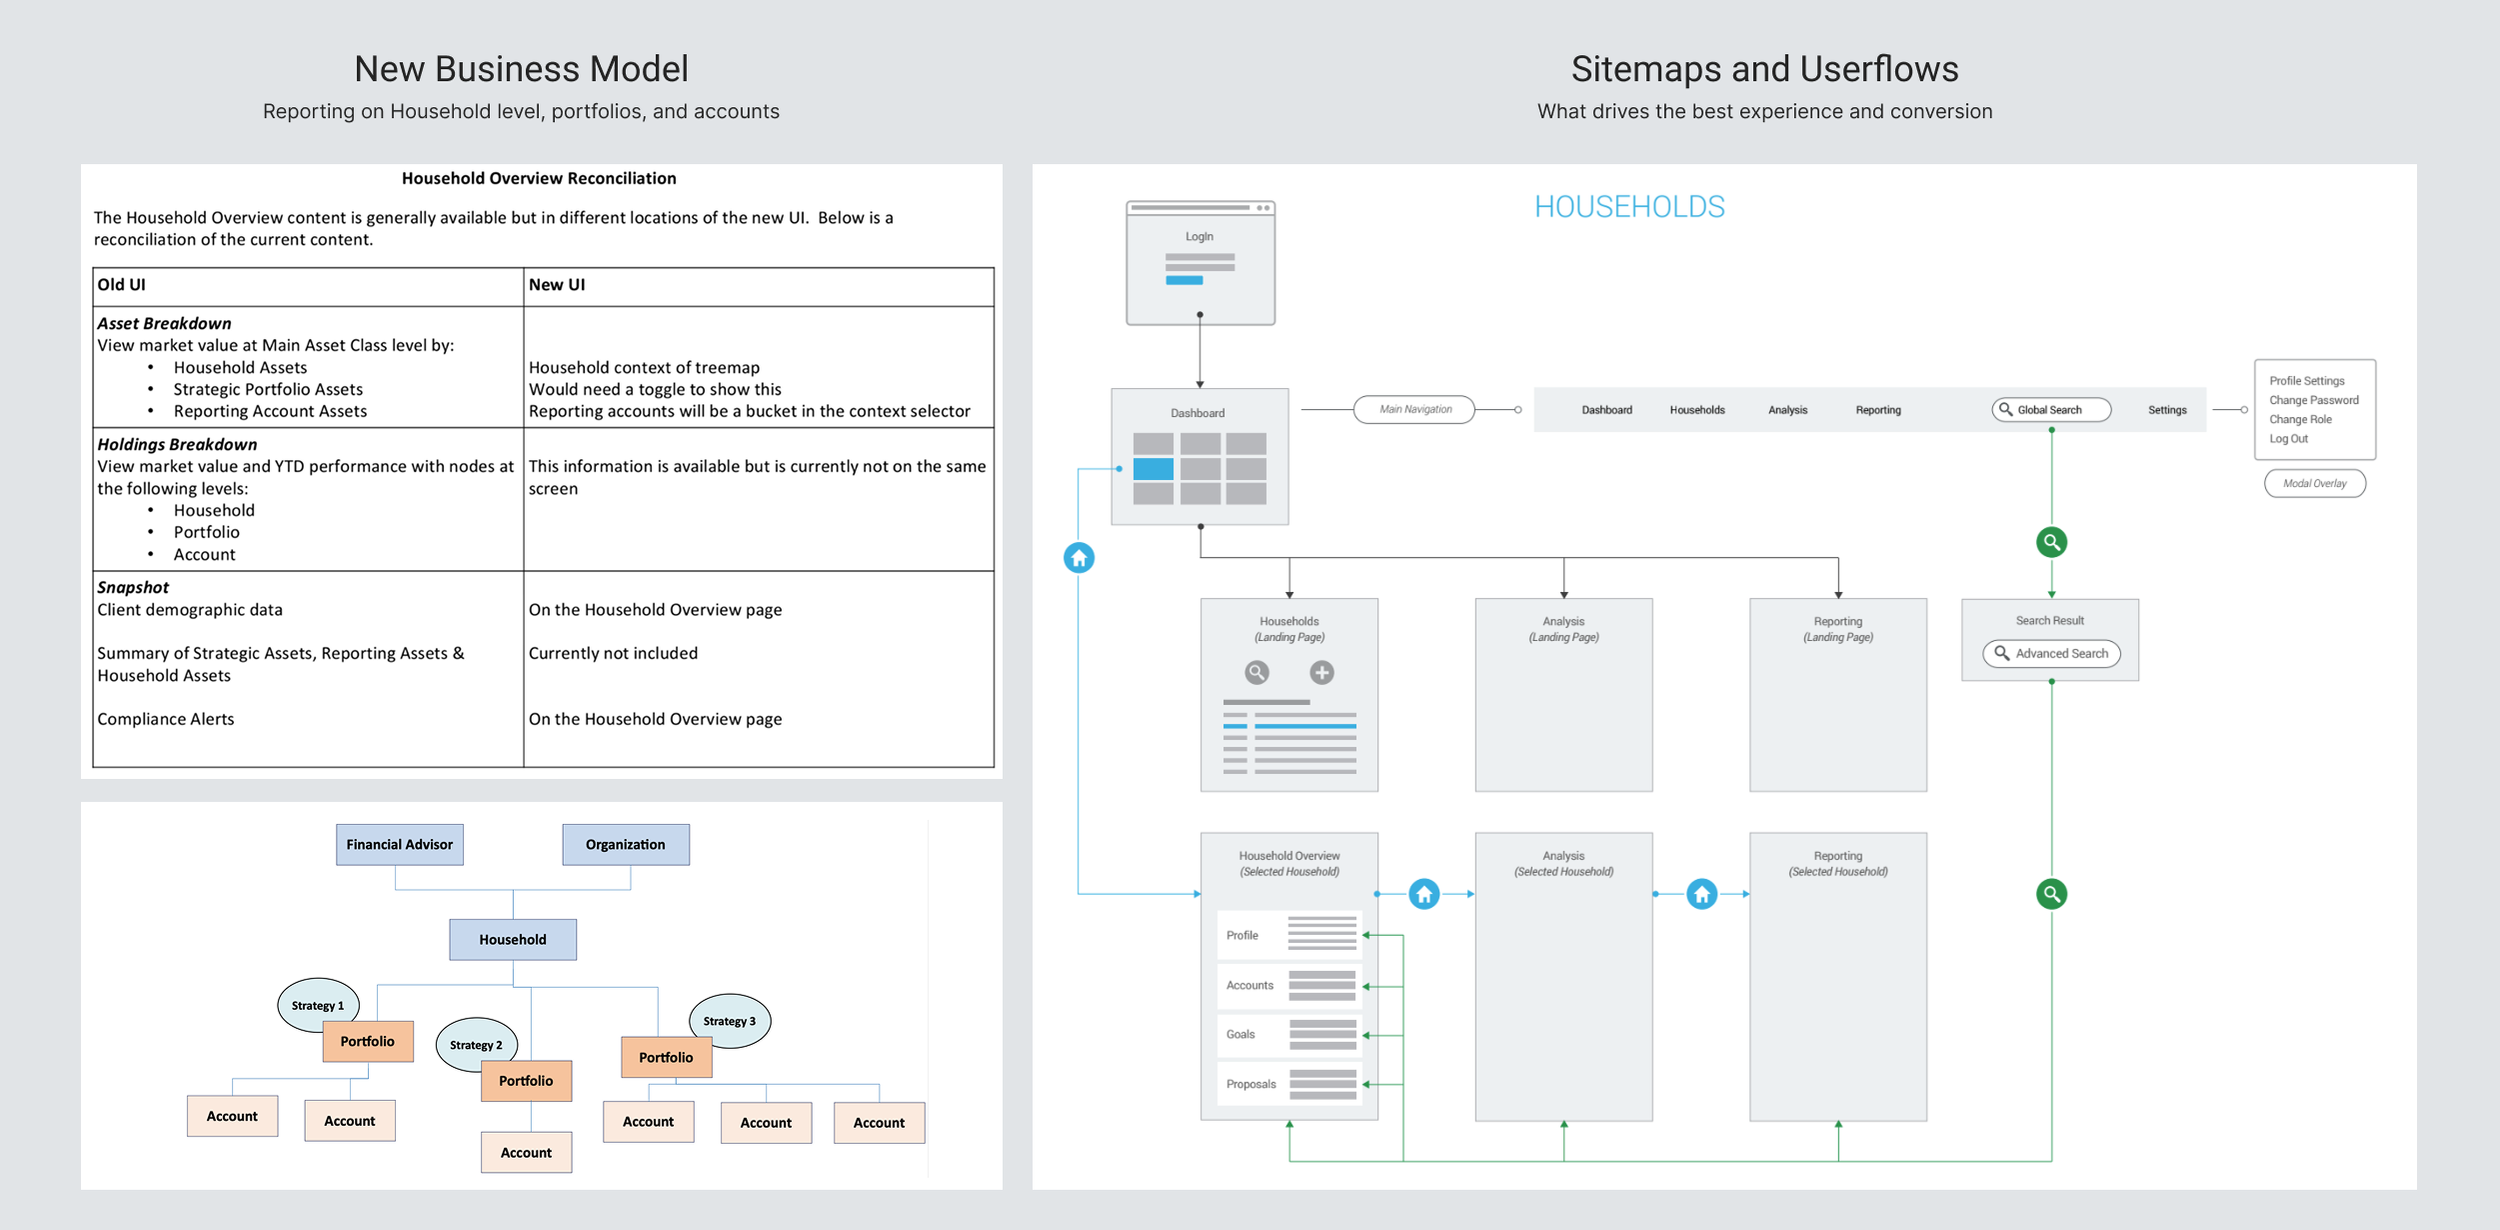Viewport: 2500px width, 1230px height.
Task: Select Dashboard in the main navigation bar
Action: click(1606, 410)
